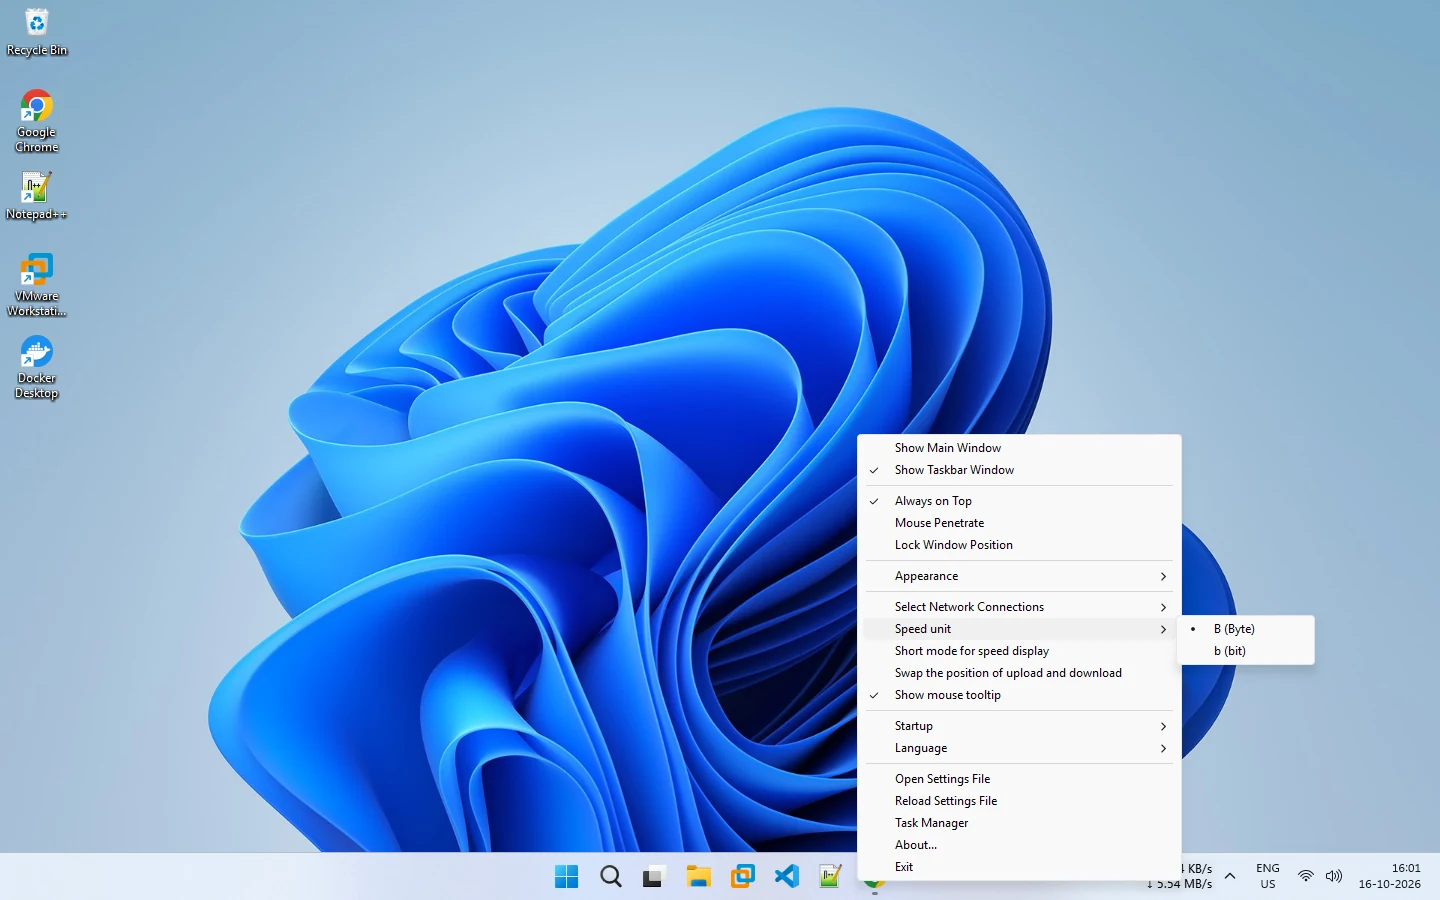The width and height of the screenshot is (1440, 900).
Task: Open the Language submenu
Action: [x=1019, y=748]
